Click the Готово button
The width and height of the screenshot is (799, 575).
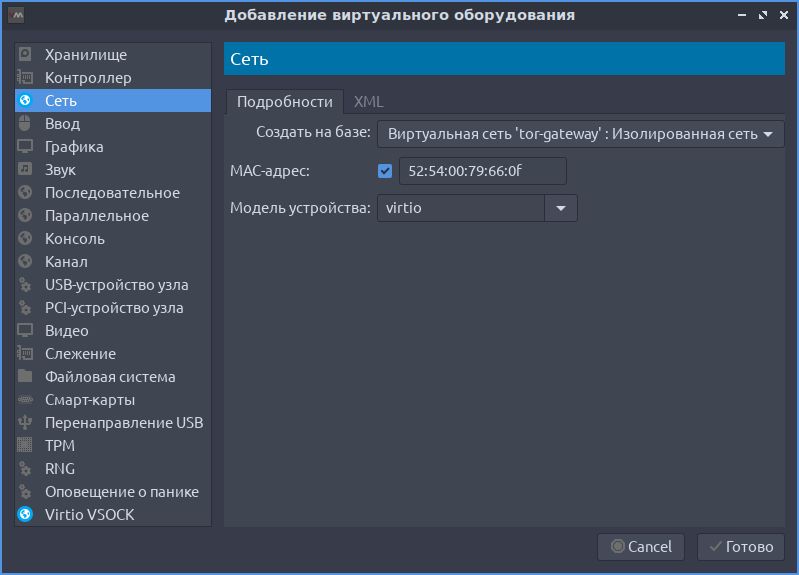coord(740,546)
